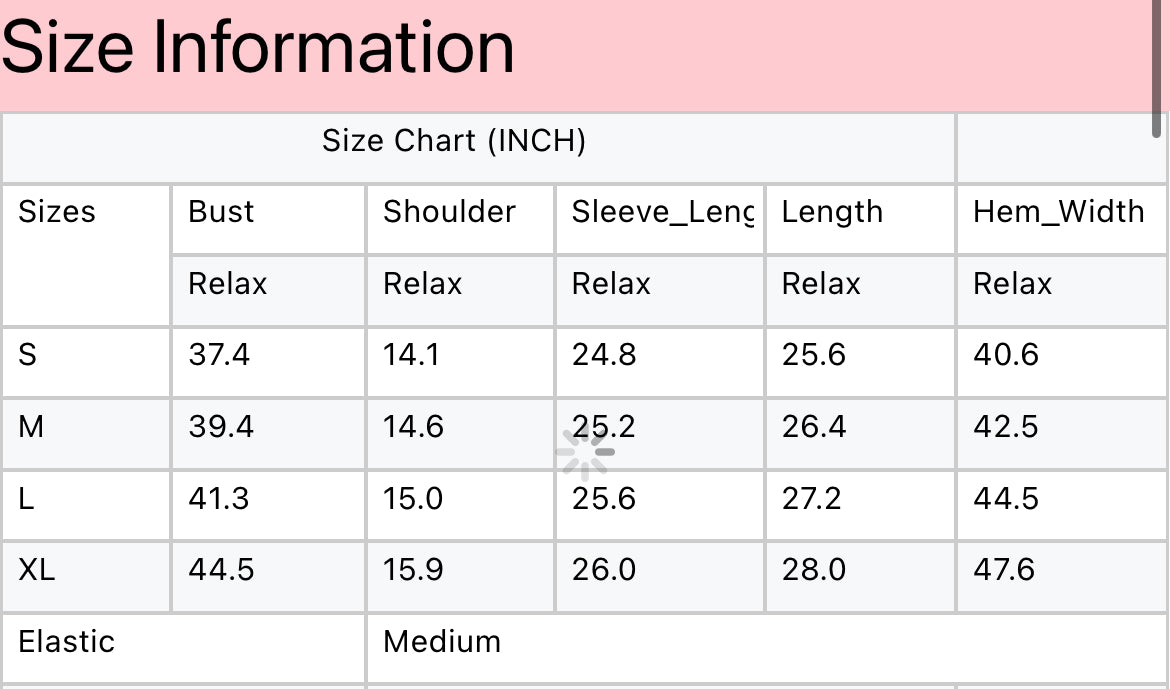Viewport: 1170px width, 689px height.
Task: Select the Bust column header
Action: pyautogui.click(x=221, y=212)
